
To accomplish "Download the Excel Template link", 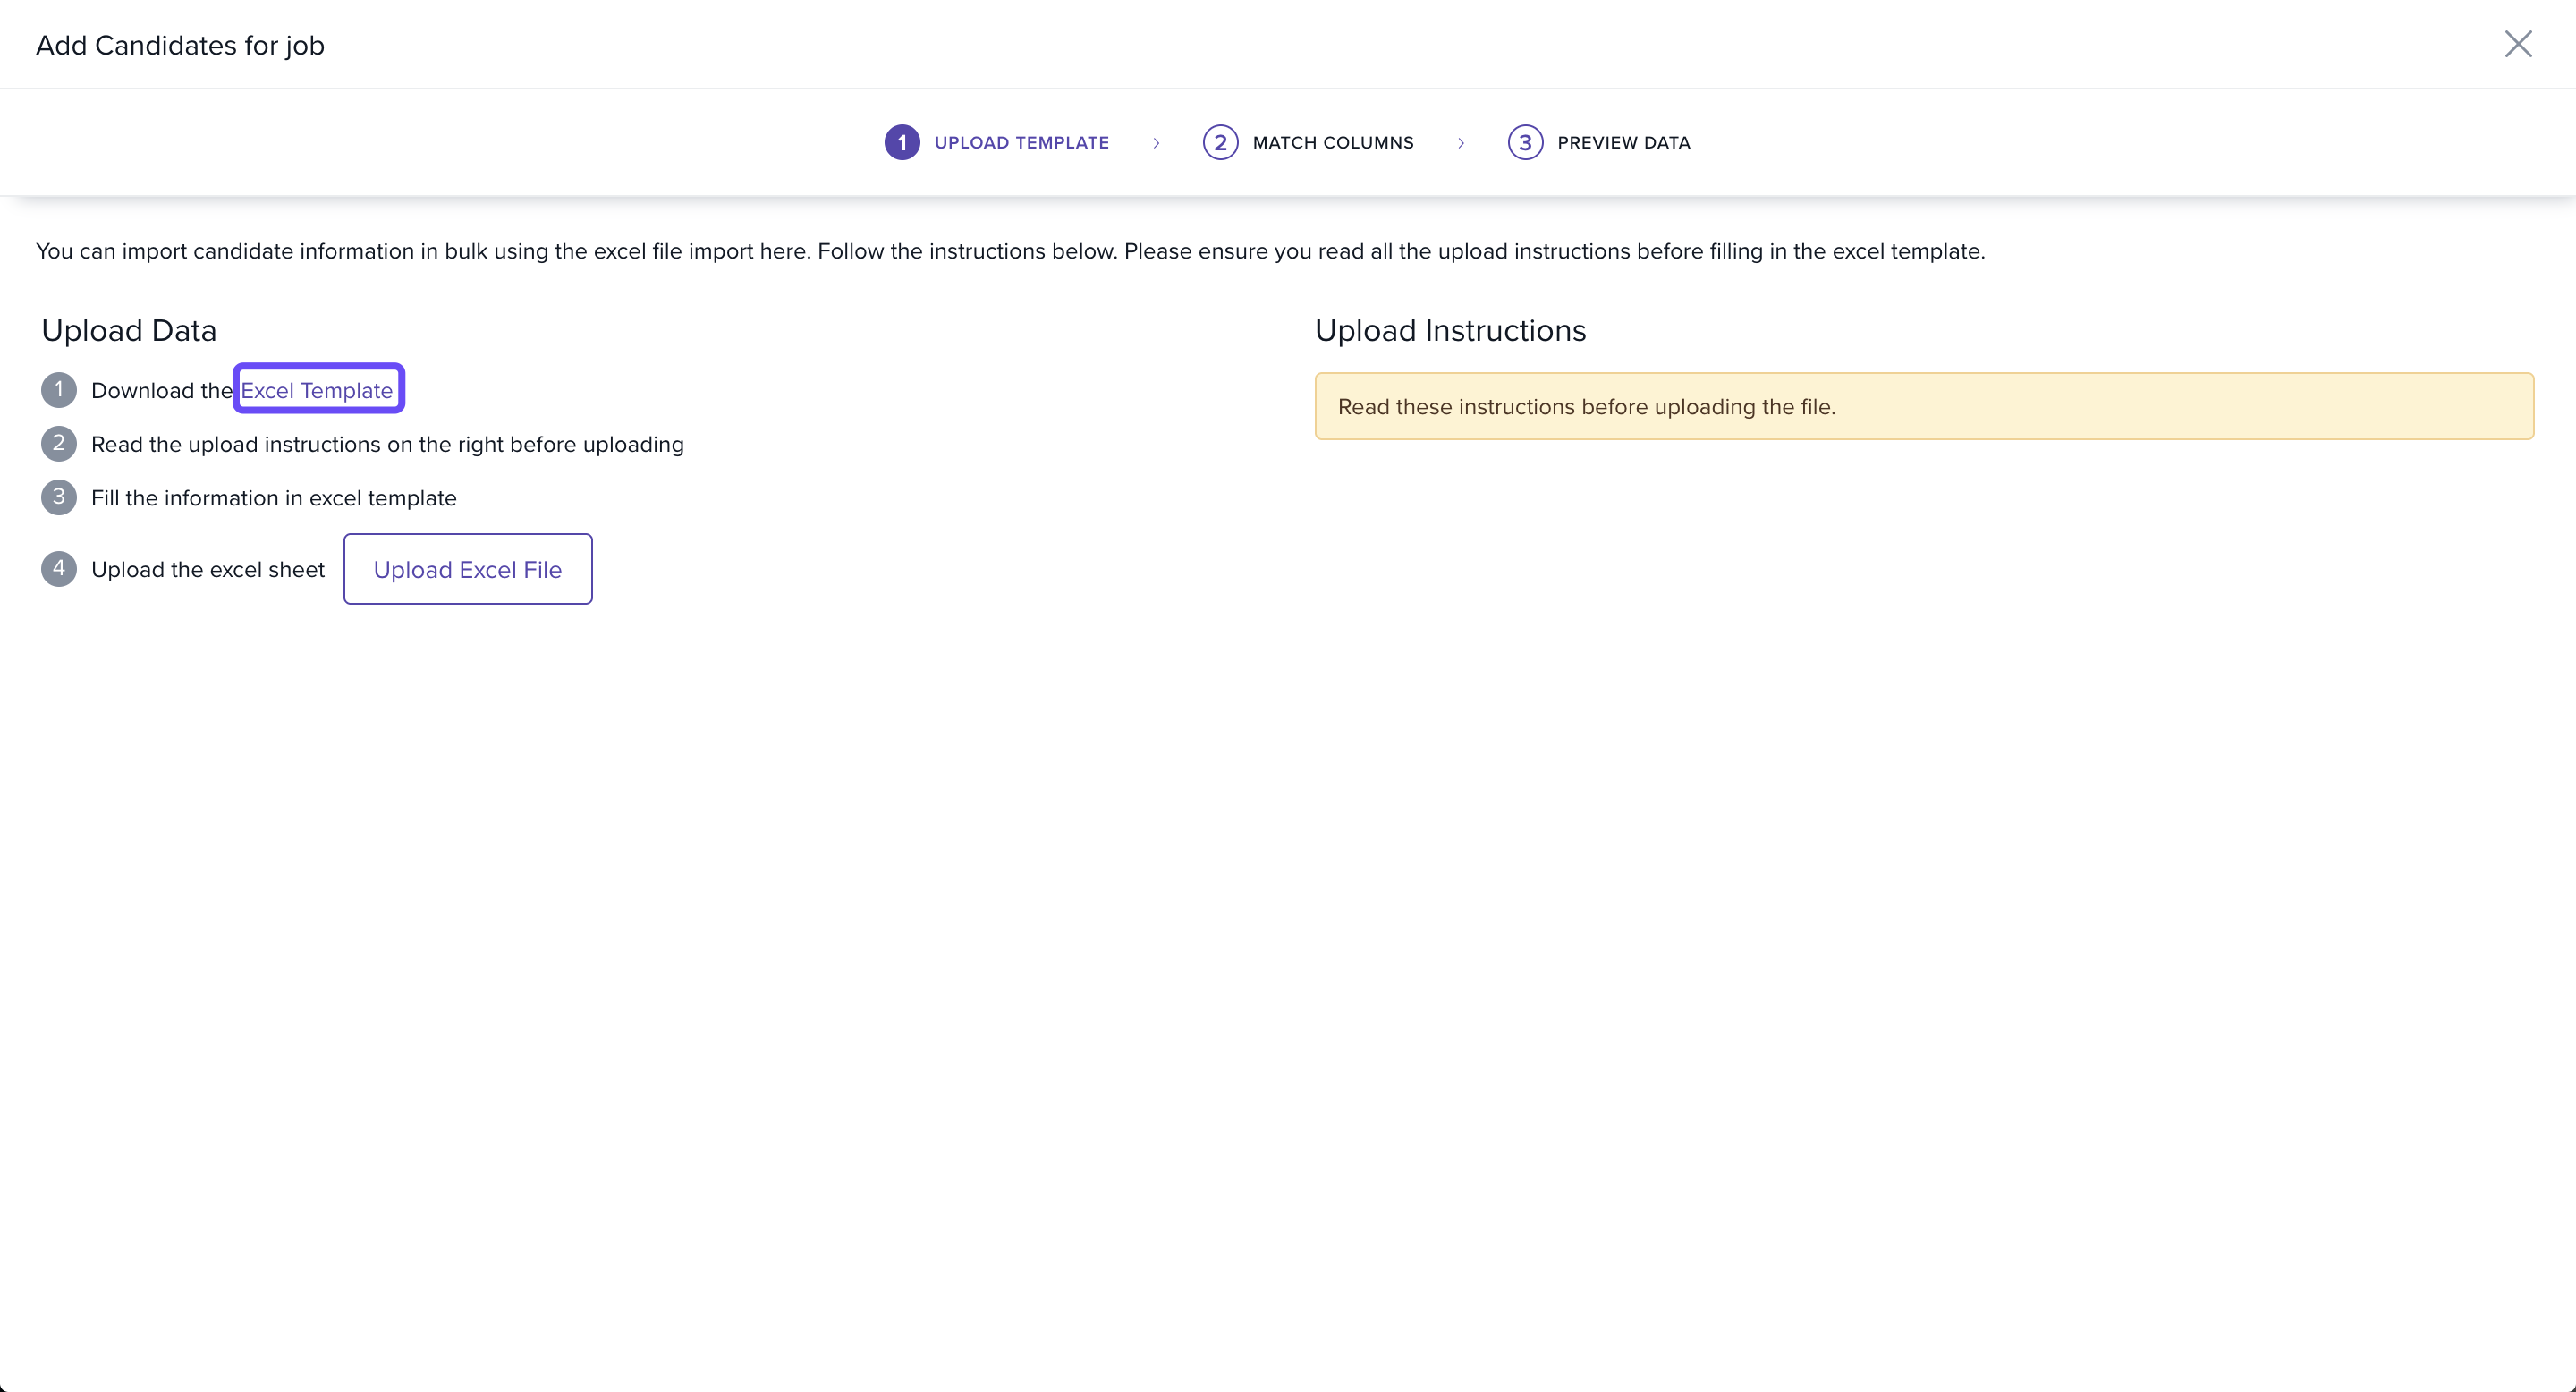I will (317, 390).
